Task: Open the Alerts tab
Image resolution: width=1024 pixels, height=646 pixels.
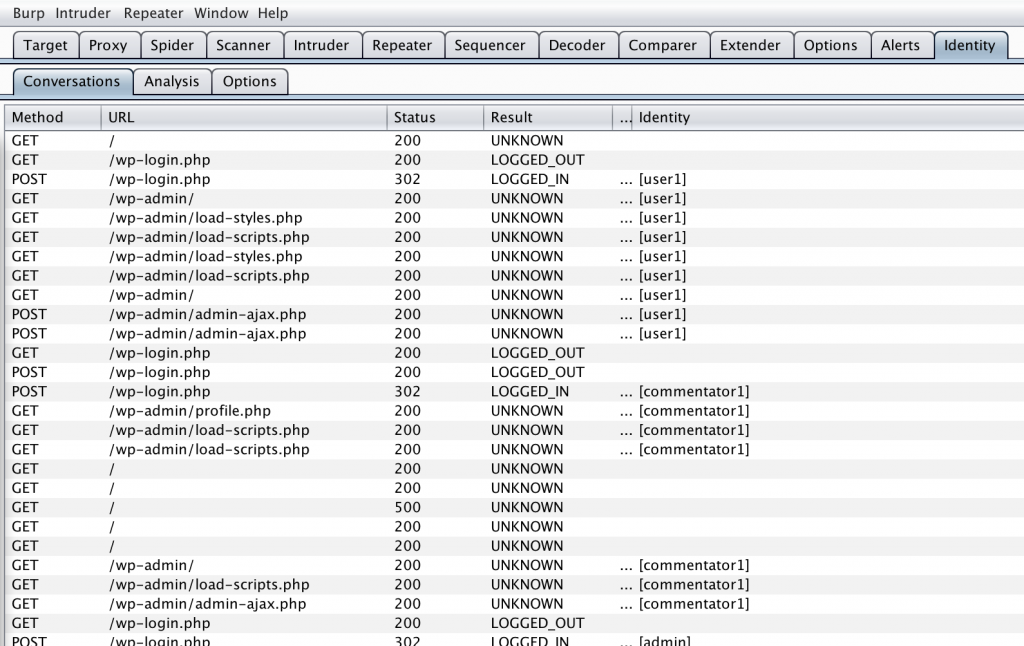Action: (x=900, y=45)
